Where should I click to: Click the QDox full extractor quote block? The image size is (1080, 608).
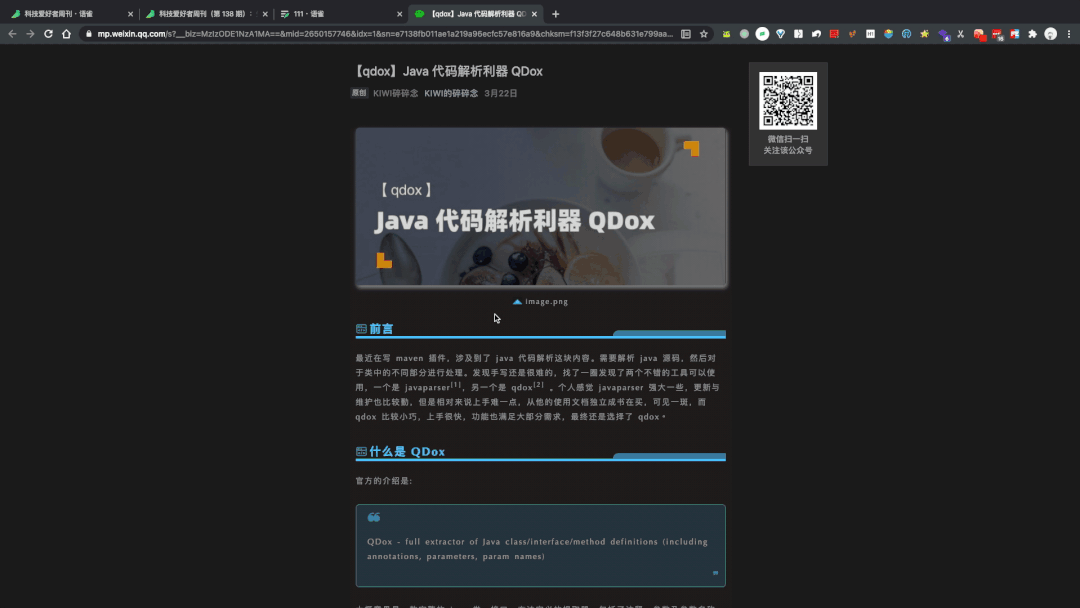coord(541,545)
